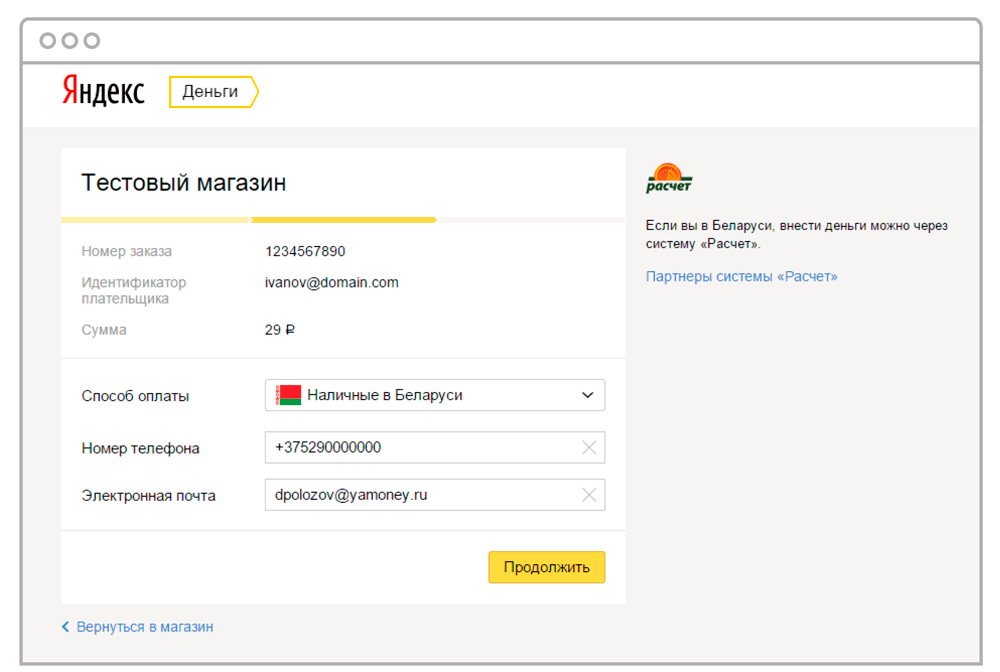This screenshot has height=672, width=1000.
Task: Click the Сумма label
Action: click(x=104, y=330)
